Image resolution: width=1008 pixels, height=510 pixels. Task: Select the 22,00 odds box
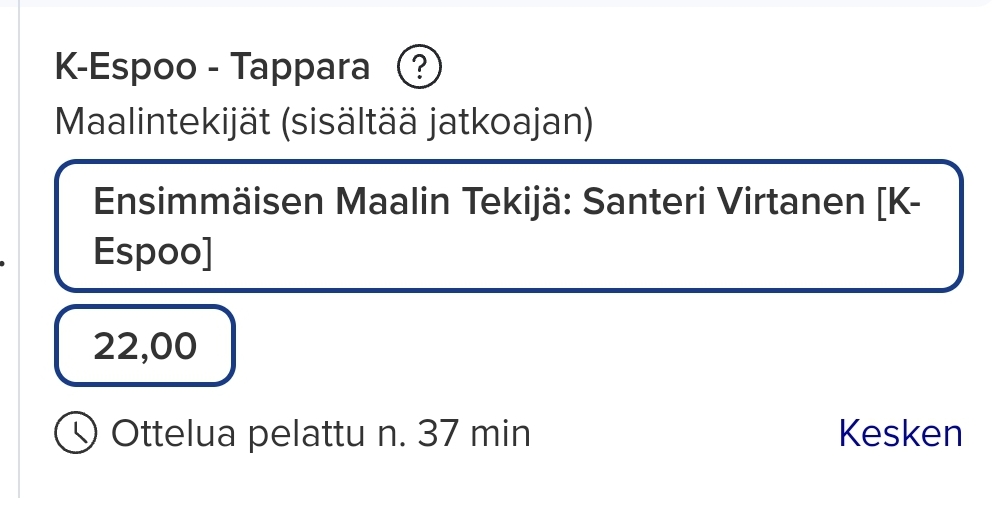coord(145,346)
